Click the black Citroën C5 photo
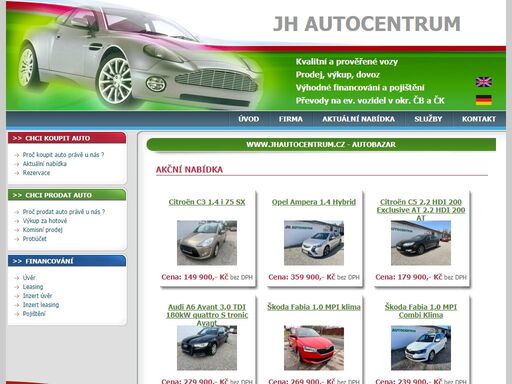512x384 pixels. [421, 243]
